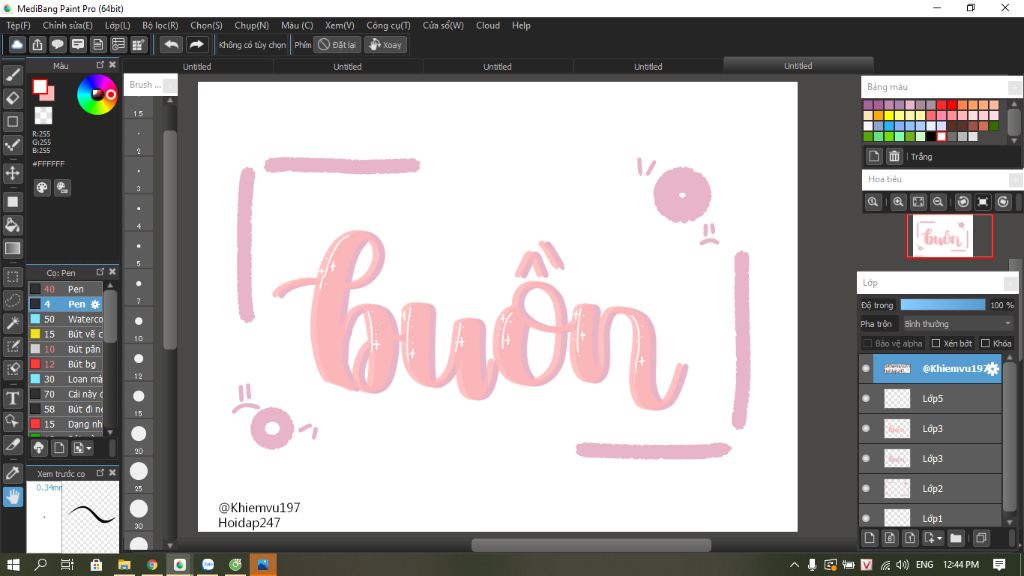
Task: Zoom in using navigator magnifier plus
Action: pyautogui.click(x=898, y=202)
